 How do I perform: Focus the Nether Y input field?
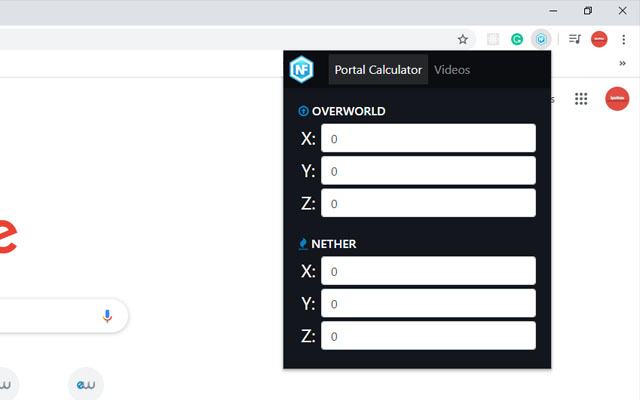tap(428, 303)
